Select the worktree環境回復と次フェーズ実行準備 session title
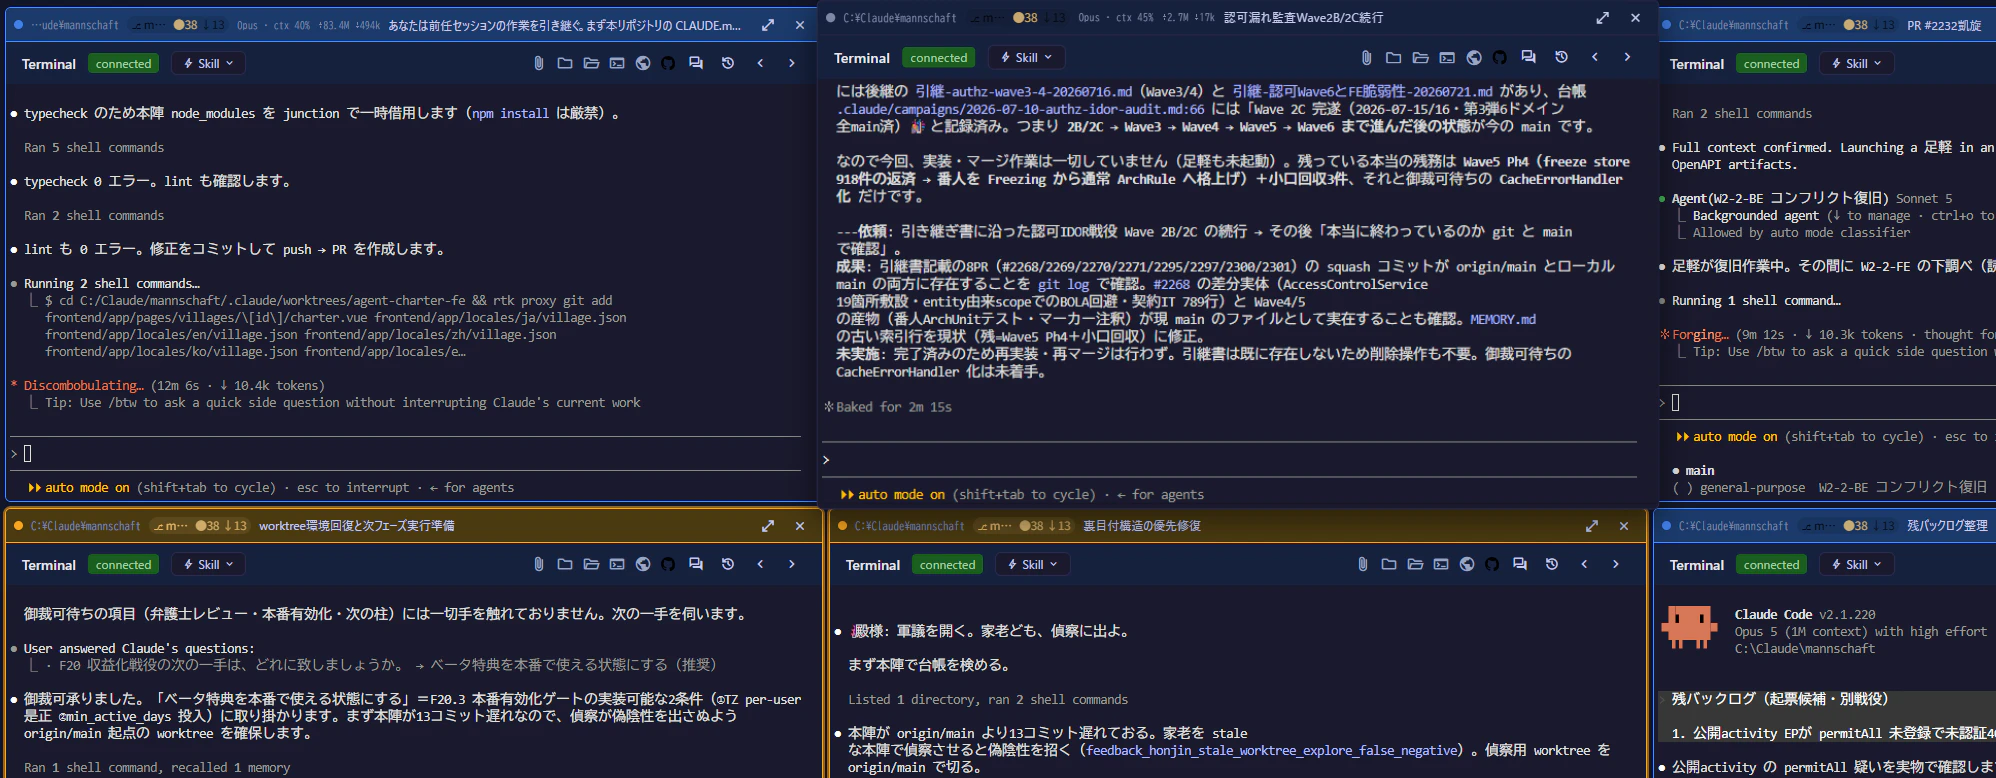 (356, 526)
